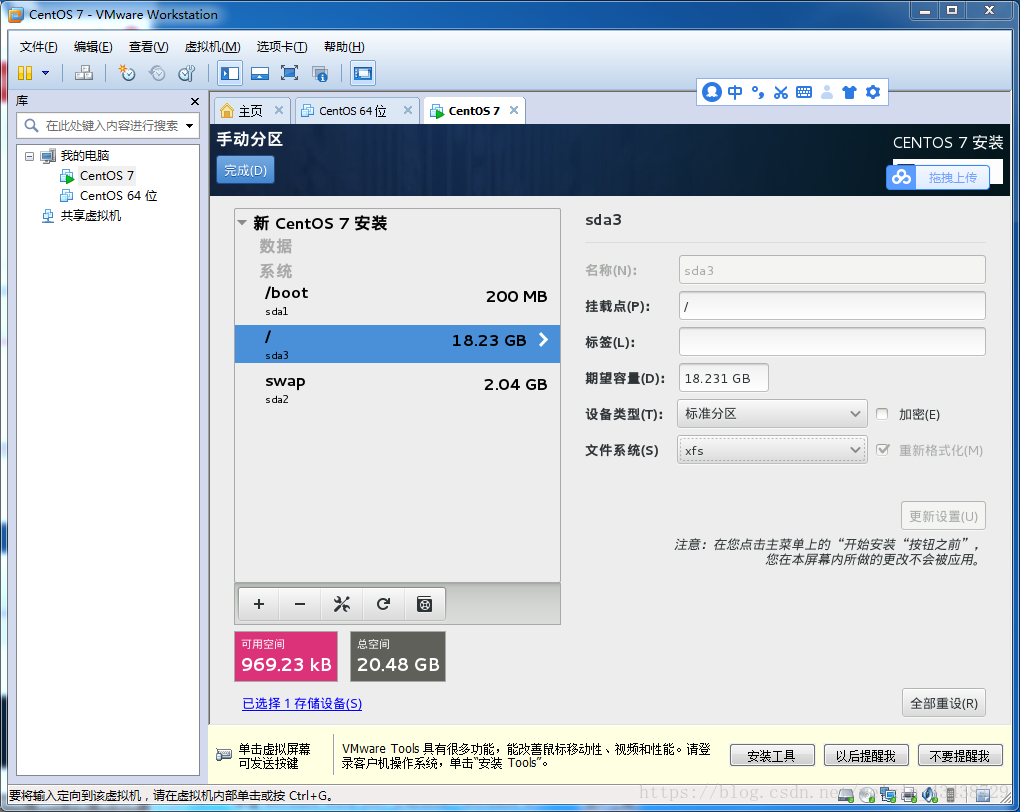
Task: Open the 文件(F) menu
Action: click(38, 47)
